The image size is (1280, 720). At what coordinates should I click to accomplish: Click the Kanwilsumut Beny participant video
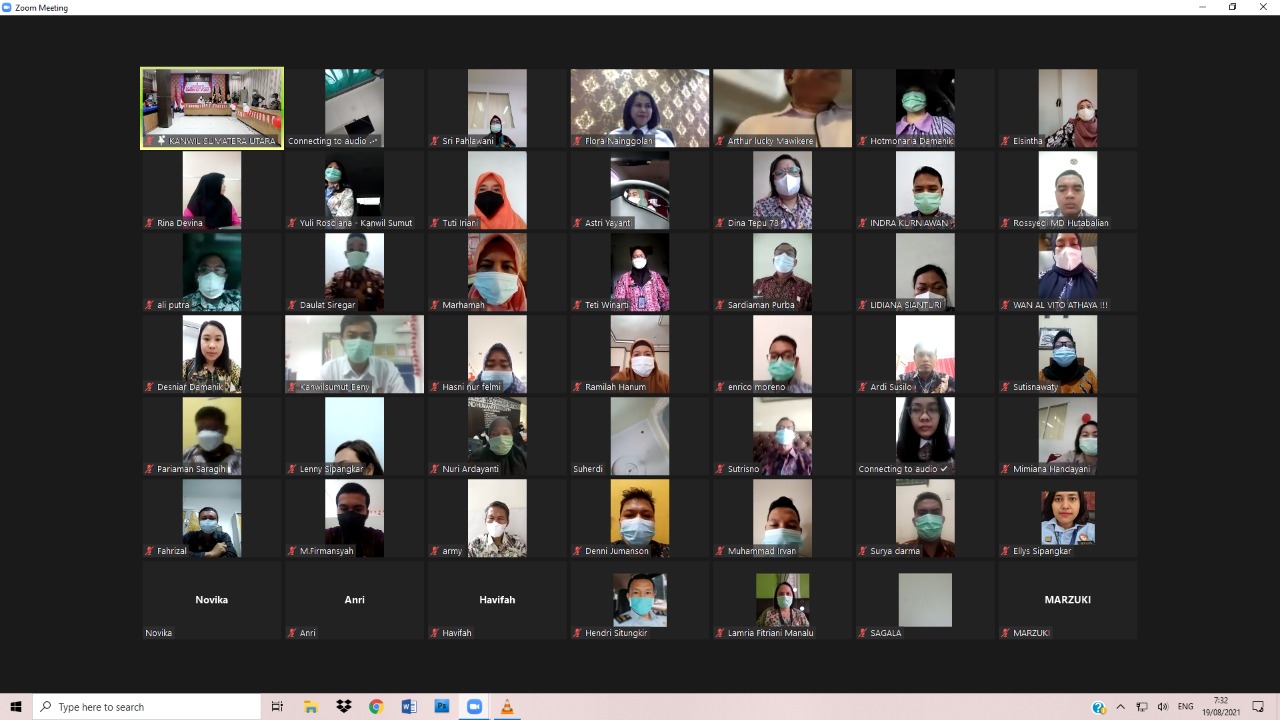(354, 354)
